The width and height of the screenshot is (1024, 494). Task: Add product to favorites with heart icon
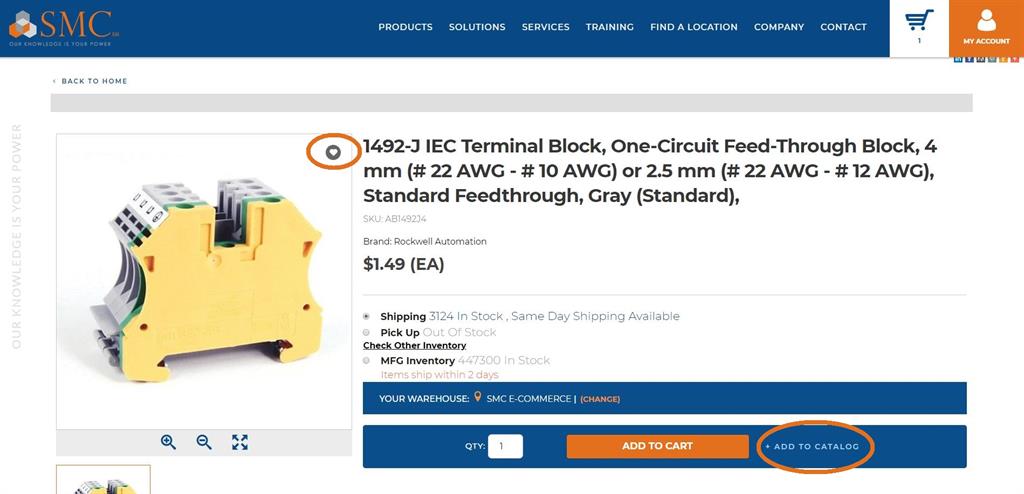coord(334,152)
